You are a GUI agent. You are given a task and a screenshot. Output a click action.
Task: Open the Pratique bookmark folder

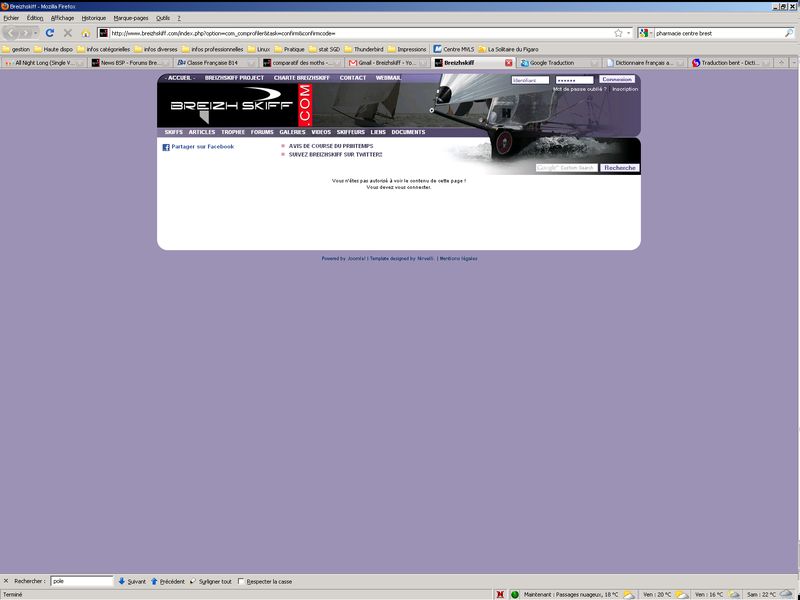click(289, 49)
